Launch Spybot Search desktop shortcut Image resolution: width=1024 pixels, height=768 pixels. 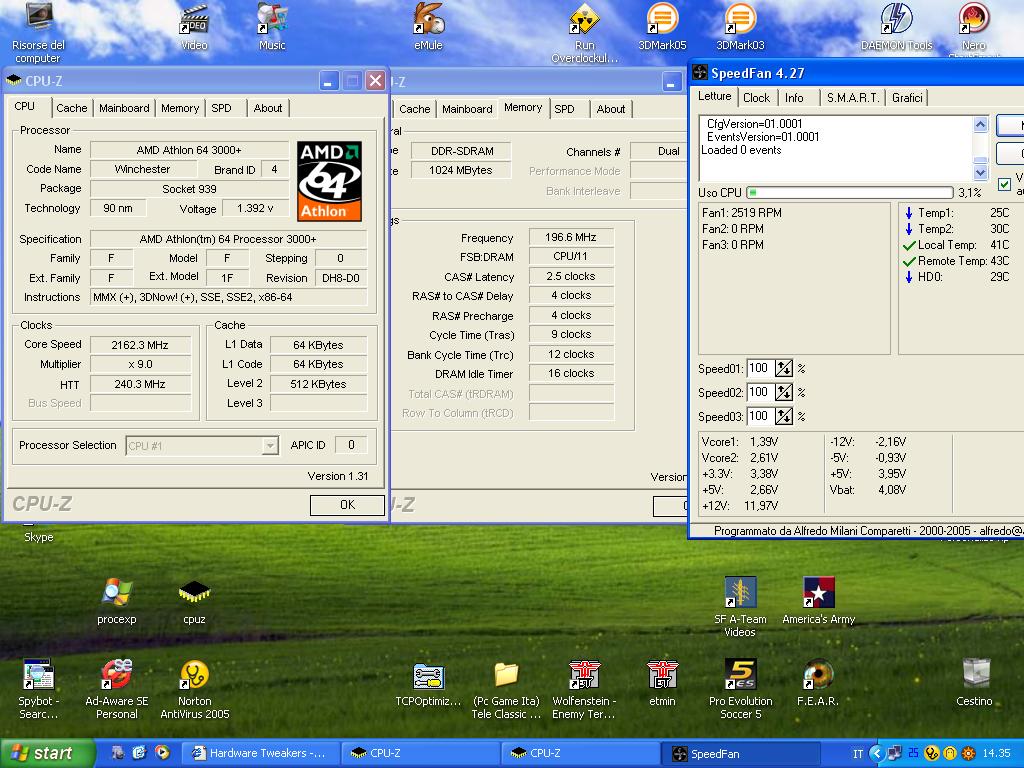[x=38, y=690]
